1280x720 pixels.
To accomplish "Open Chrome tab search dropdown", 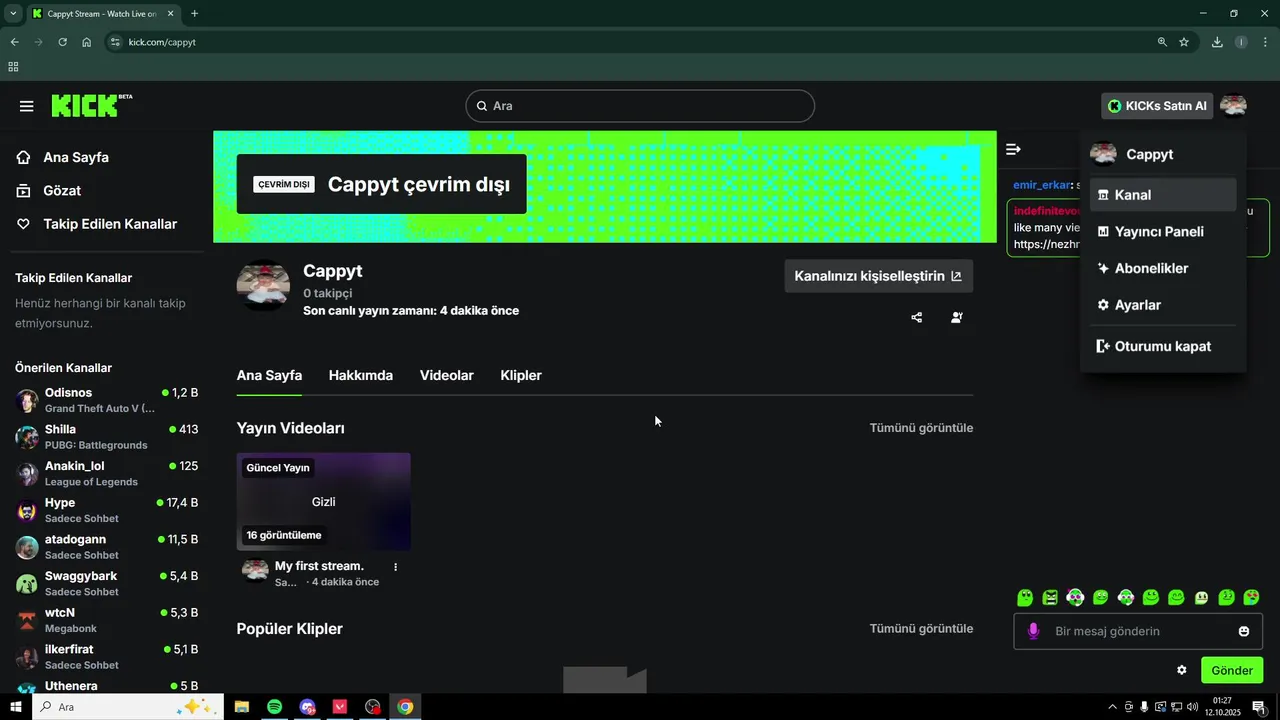I will point(13,13).
